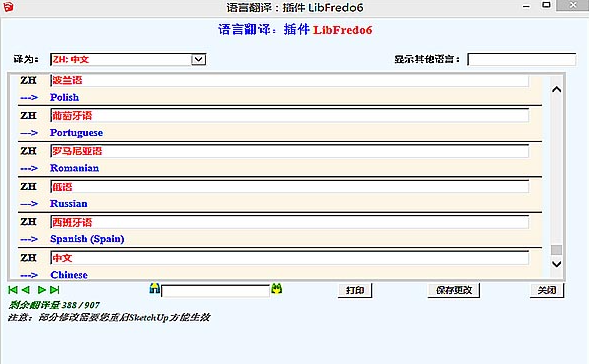The height and width of the screenshot is (364, 589).
Task: Click the green search-forward binoculars icon
Action: pos(277,288)
